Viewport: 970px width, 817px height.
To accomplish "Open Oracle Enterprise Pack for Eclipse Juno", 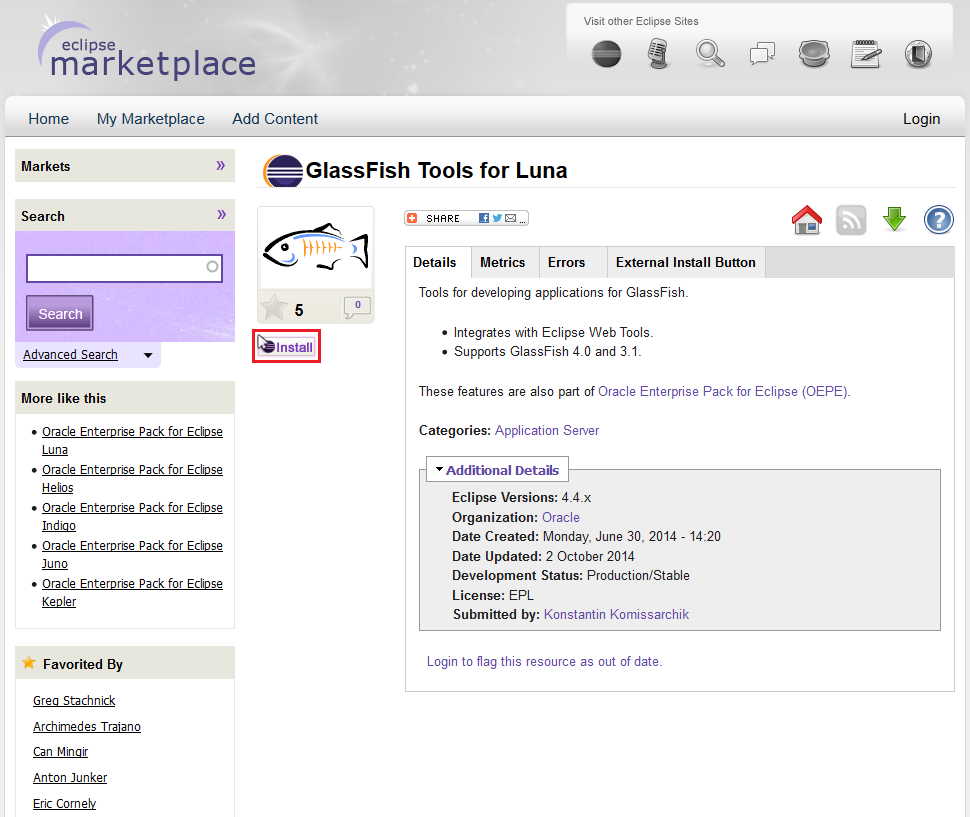I will tap(132, 555).
